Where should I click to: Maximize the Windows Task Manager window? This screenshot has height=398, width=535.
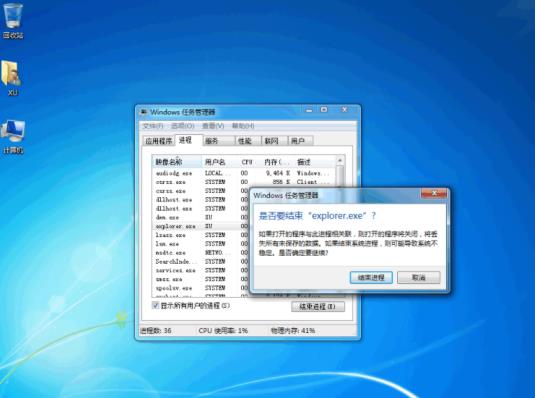click(x=324, y=110)
